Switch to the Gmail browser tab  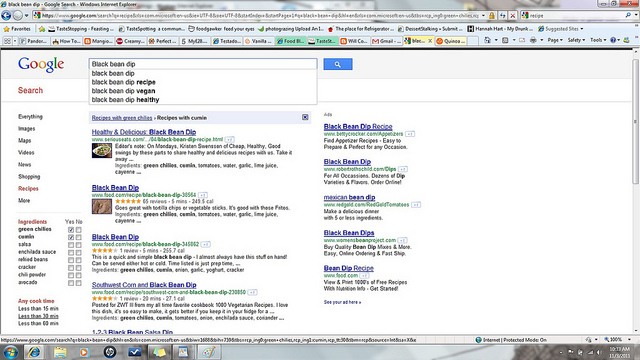[387, 41]
